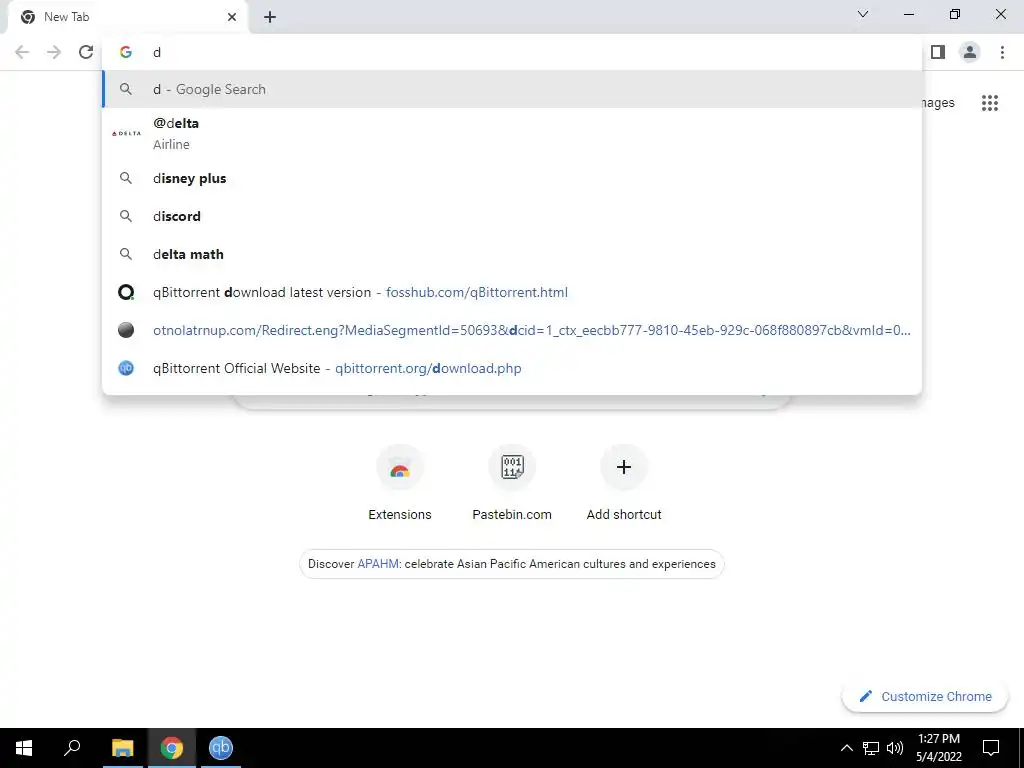Click the Delta airline logo icon
Viewport: 1024px width, 768px height.
[126, 133]
